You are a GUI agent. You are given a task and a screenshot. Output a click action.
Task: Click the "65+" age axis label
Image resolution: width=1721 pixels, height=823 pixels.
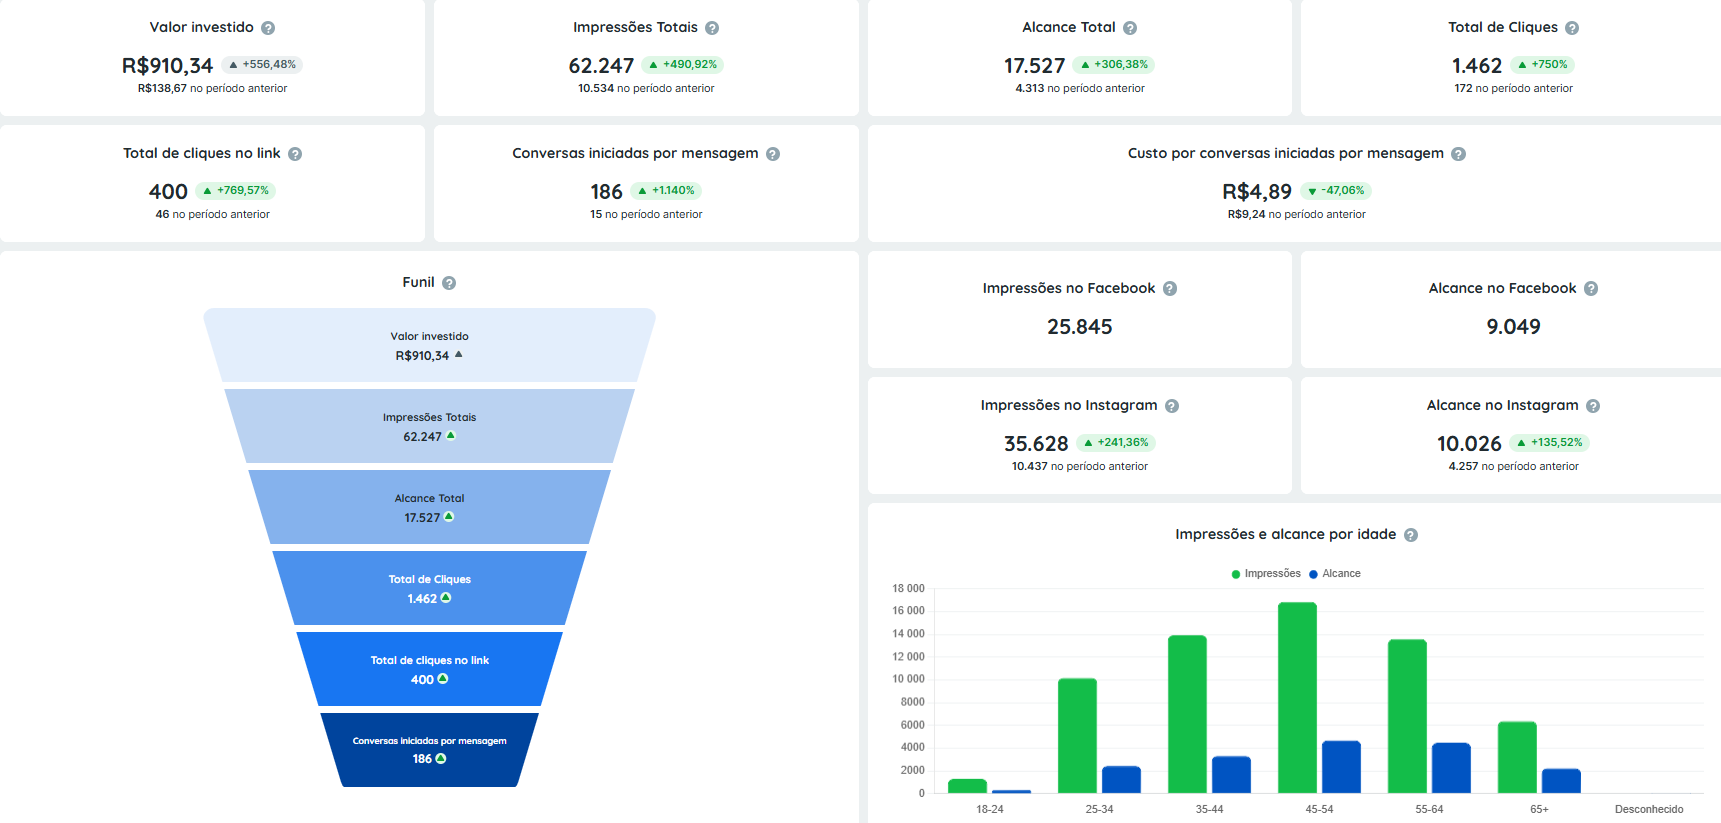point(1539,810)
